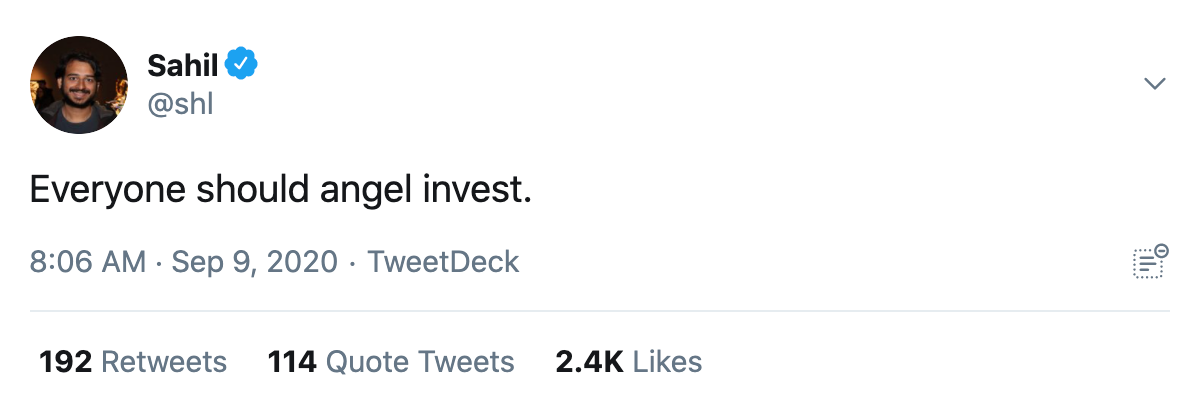
Task: Open the tweet options chevron menu
Action: coord(1155,84)
